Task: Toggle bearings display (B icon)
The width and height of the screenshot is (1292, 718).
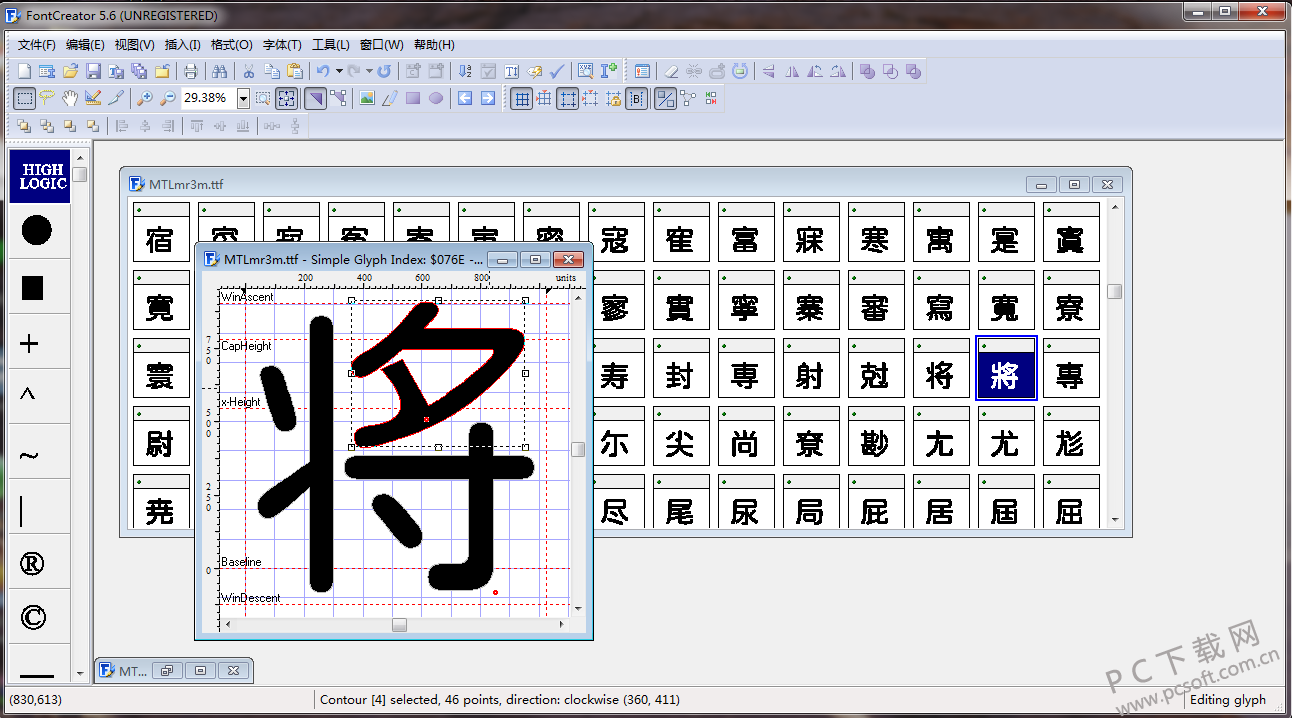Action: [x=637, y=98]
